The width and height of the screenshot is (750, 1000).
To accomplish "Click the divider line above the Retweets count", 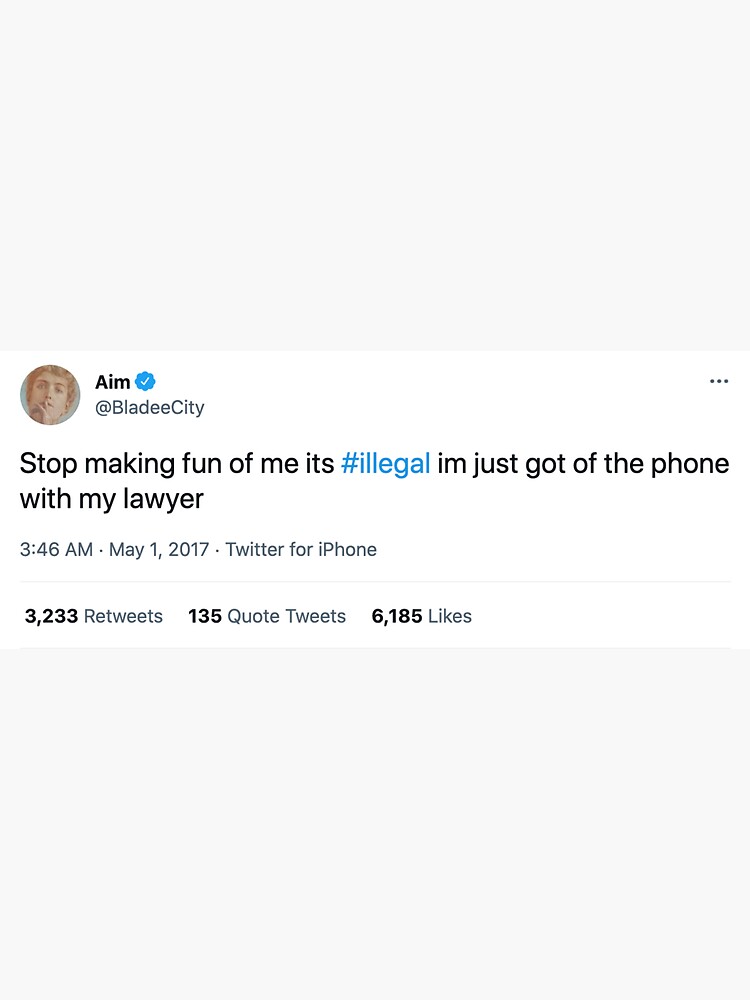I will [375, 582].
